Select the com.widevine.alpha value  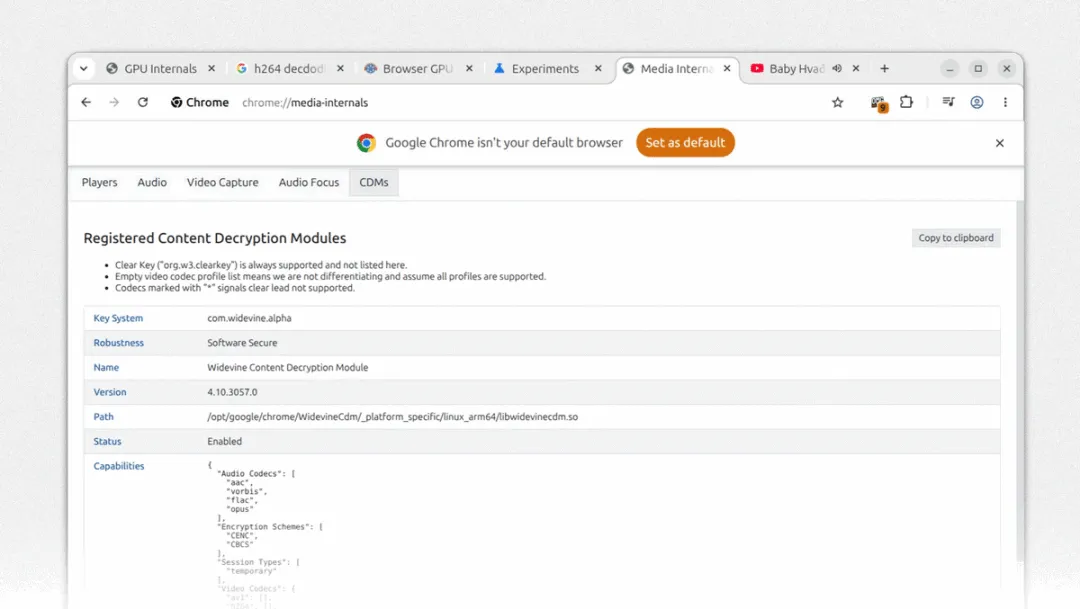(249, 318)
